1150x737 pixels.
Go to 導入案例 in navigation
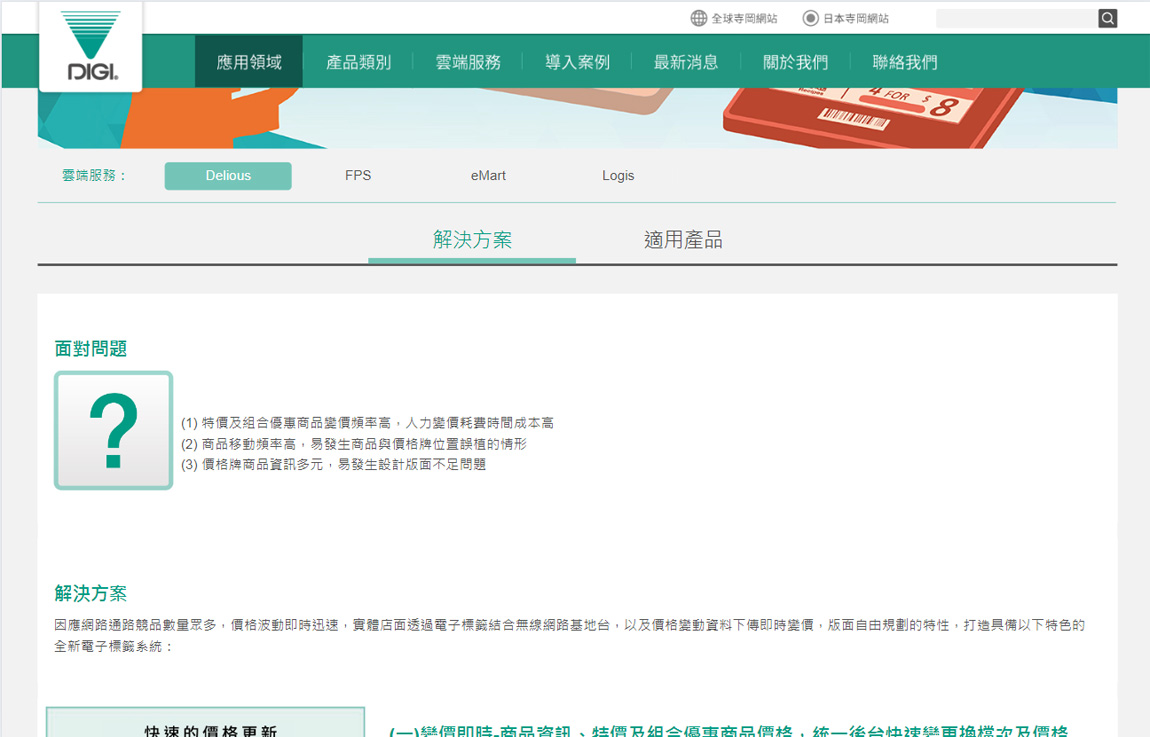pos(577,62)
